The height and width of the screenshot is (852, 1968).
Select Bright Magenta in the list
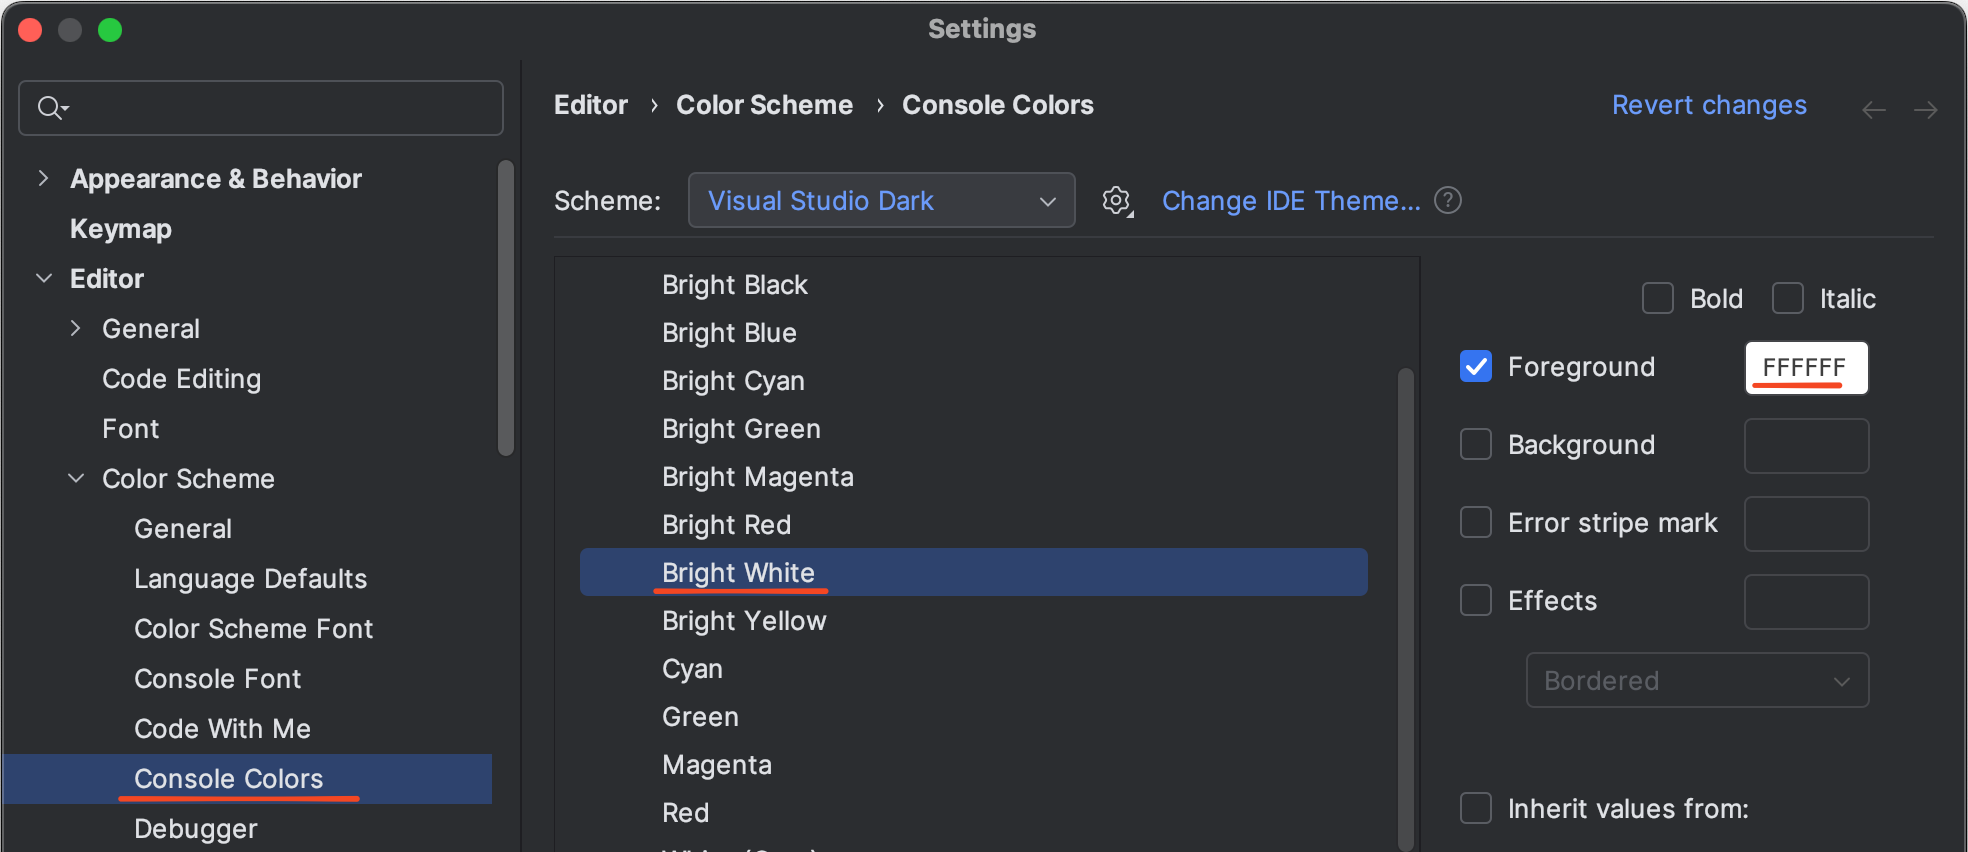(x=757, y=477)
